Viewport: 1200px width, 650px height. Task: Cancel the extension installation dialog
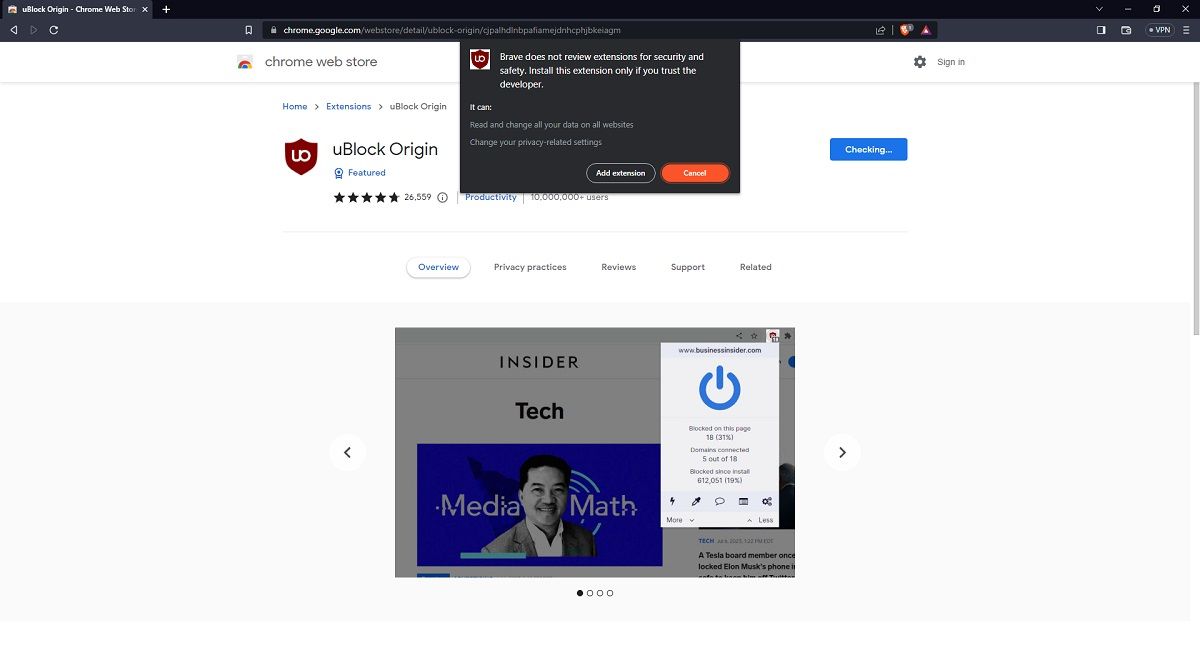(695, 172)
